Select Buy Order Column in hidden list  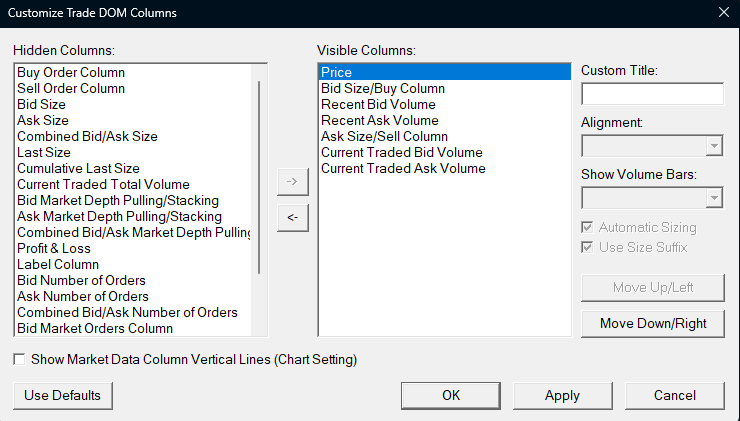[71, 73]
